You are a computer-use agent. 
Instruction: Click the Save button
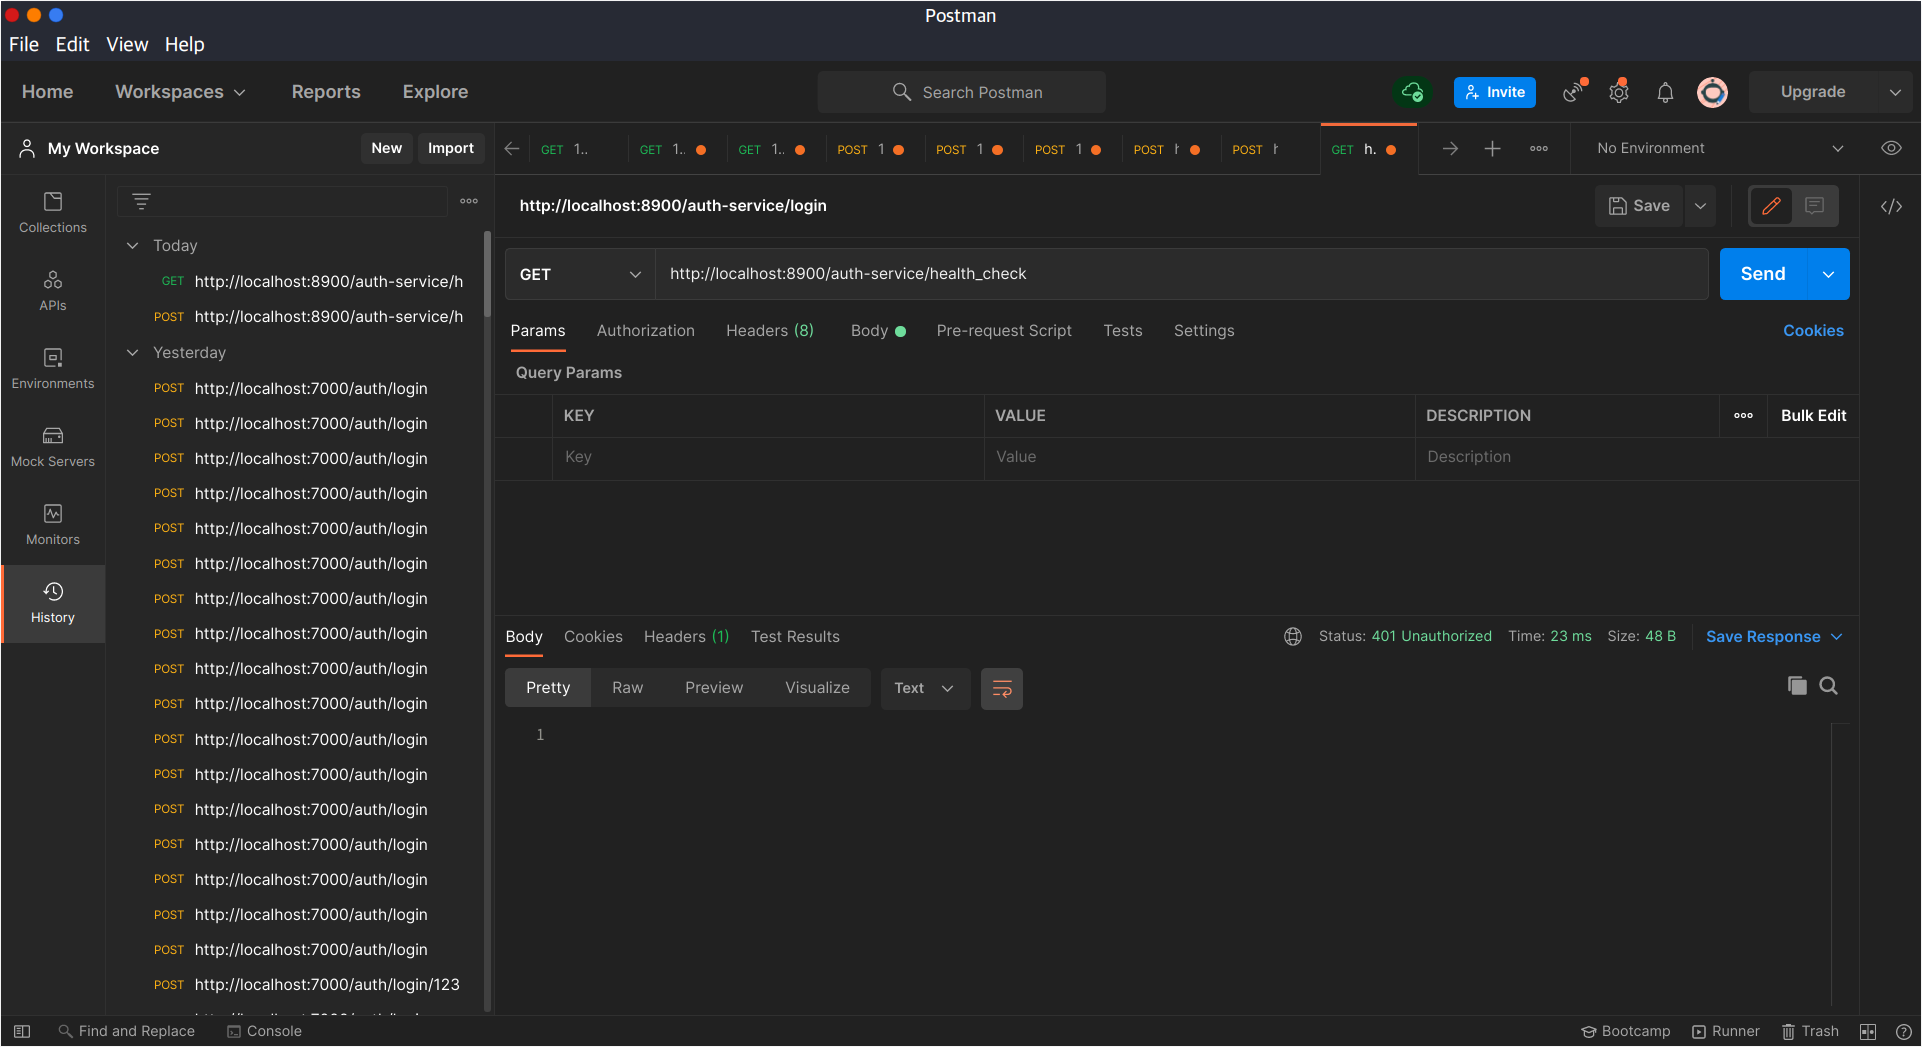(x=1639, y=206)
